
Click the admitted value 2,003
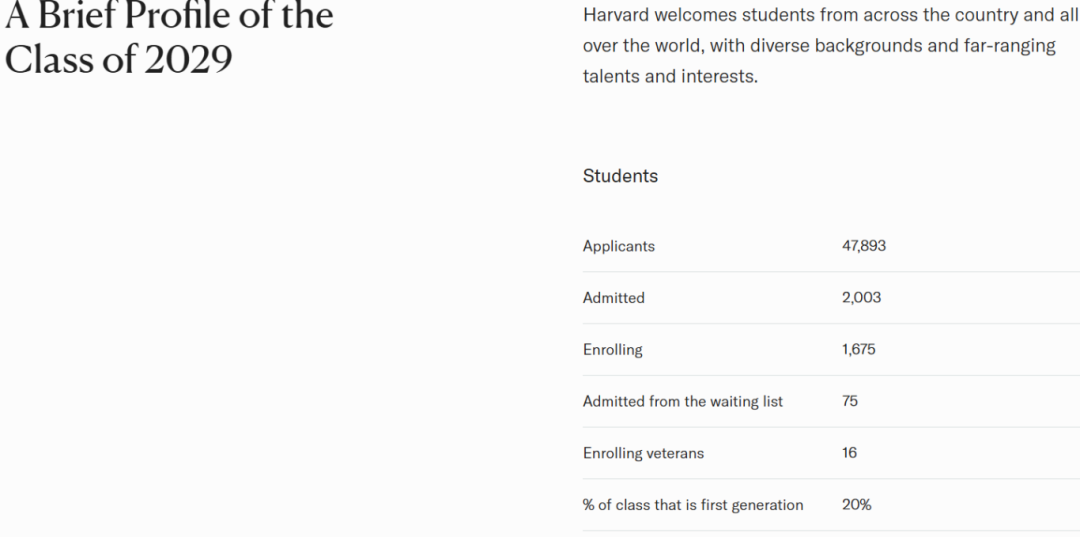pyautogui.click(x=861, y=298)
